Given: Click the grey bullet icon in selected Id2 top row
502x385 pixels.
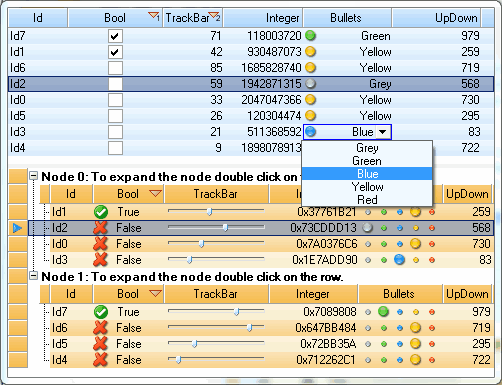Looking at the screenshot, I should tap(310, 83).
